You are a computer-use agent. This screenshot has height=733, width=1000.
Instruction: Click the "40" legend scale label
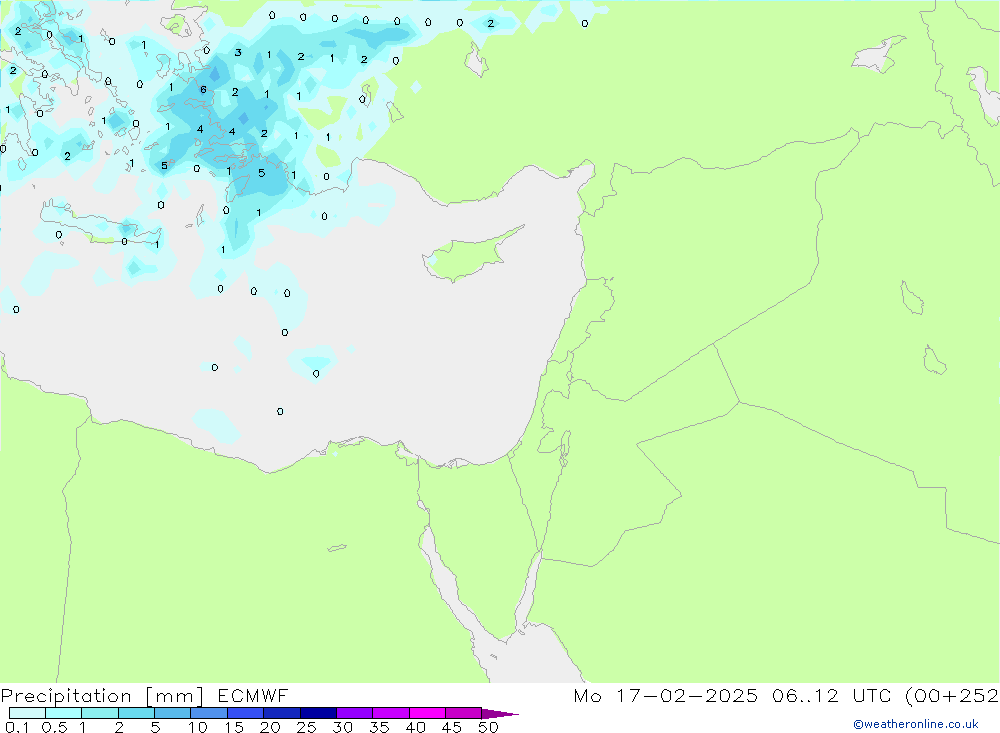click(x=416, y=727)
